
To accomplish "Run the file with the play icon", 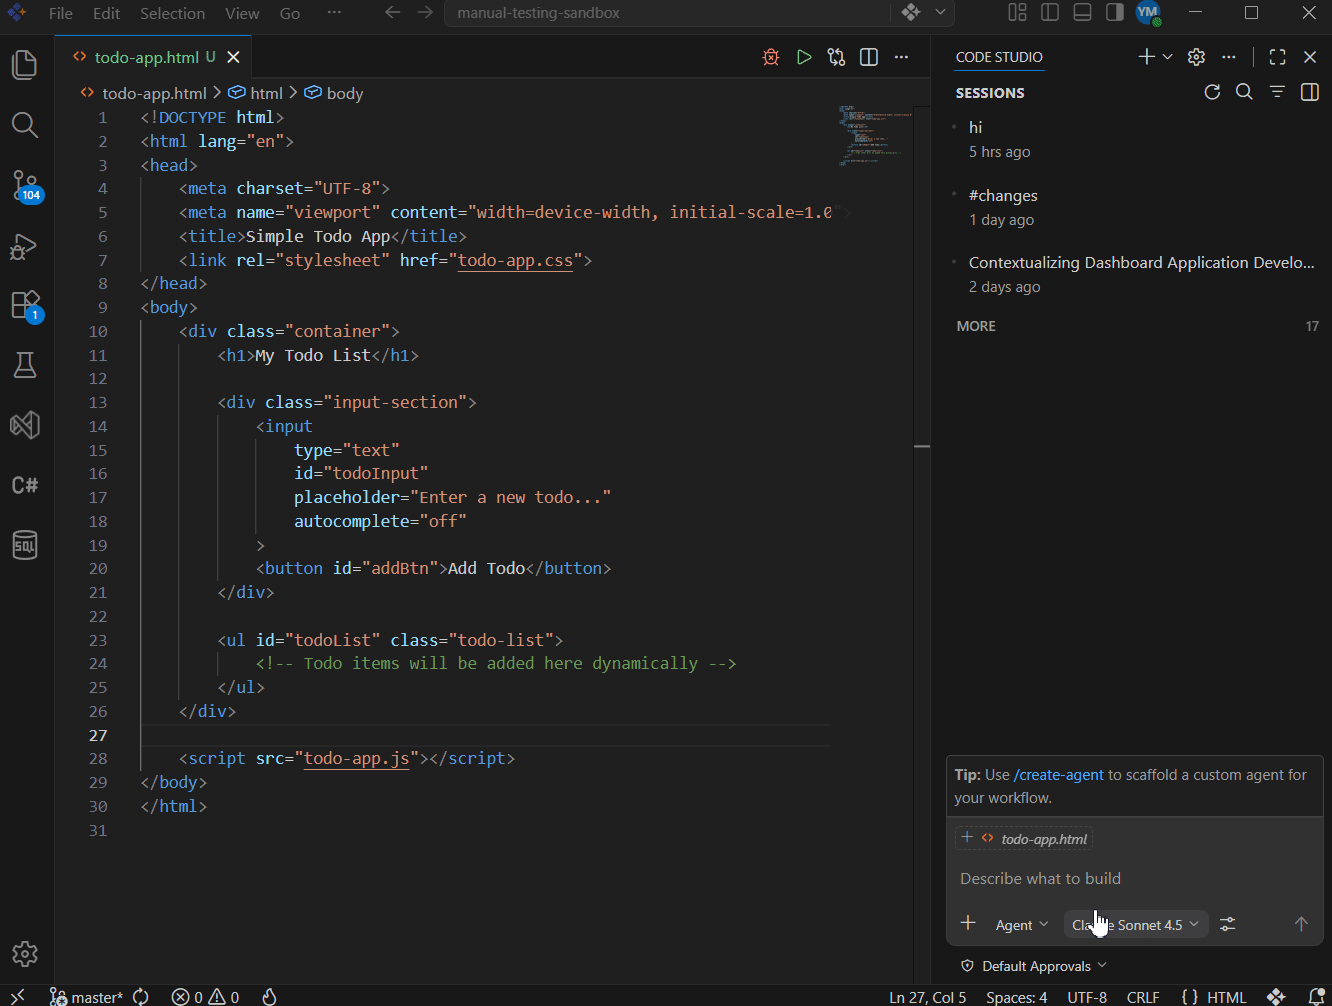I will pos(804,57).
